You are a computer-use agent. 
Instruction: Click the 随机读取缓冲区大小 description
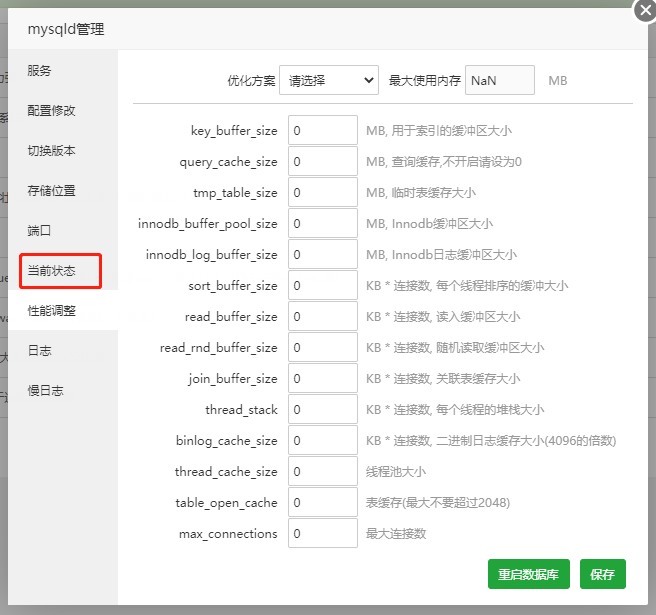point(455,347)
